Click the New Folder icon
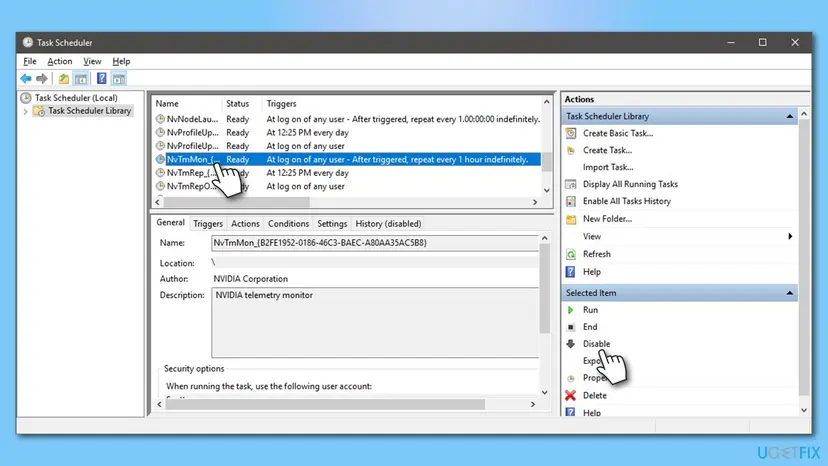828x466 pixels. (571, 219)
